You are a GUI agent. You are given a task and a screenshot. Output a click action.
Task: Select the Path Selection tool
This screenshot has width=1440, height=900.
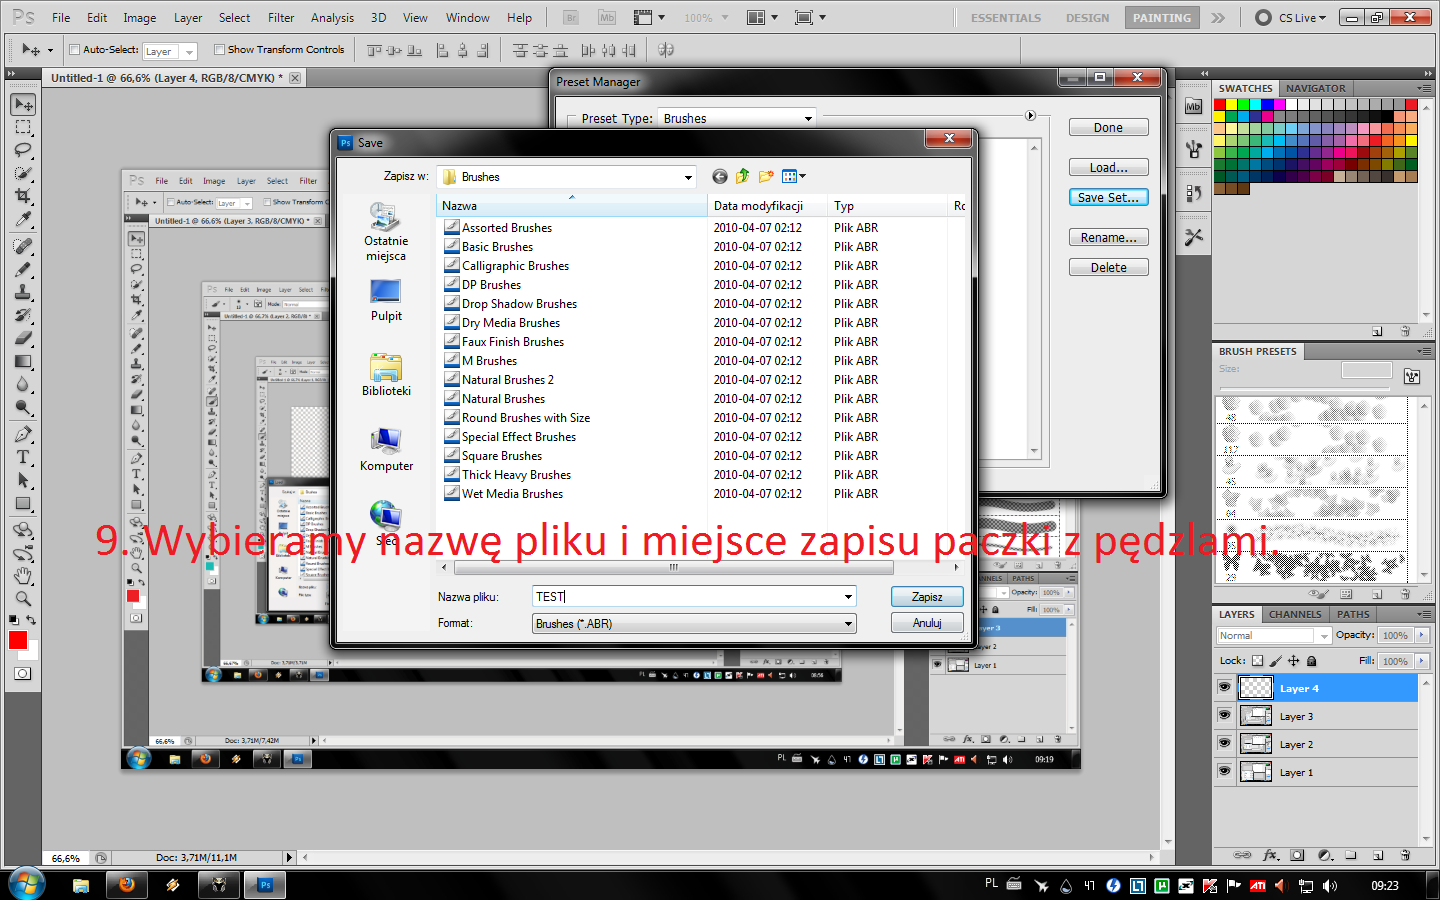coord(23,480)
